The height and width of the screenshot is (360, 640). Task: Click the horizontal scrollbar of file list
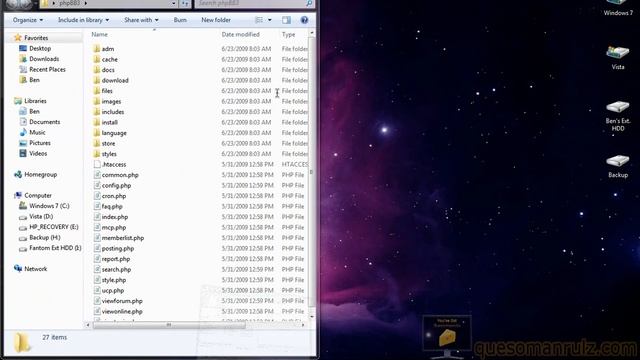169,325
